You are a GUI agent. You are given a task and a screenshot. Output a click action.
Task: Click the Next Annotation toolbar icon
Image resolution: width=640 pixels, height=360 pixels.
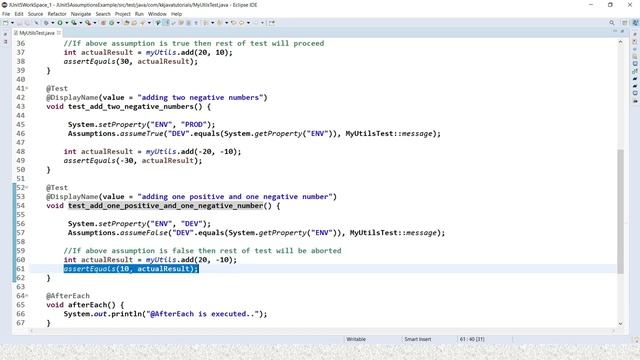pyautogui.click(x=206, y=23)
